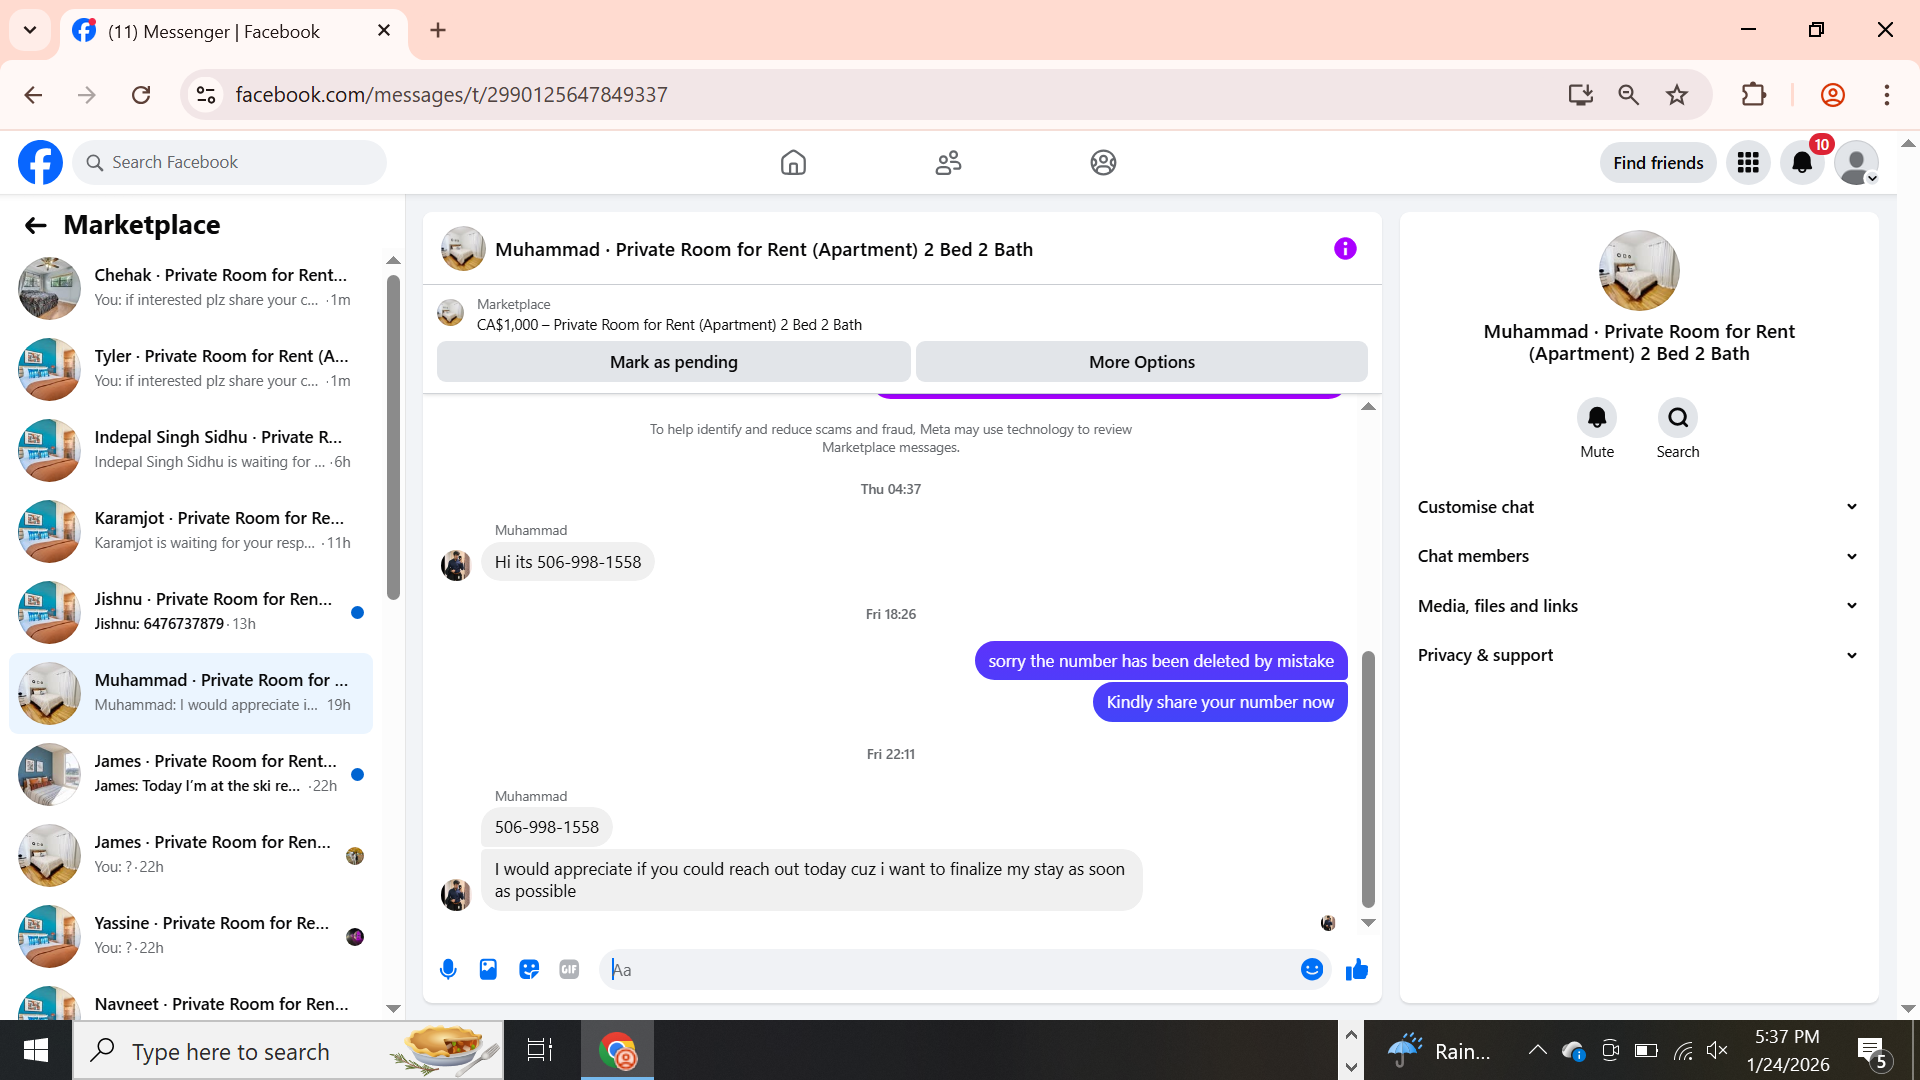Click the More Options button
This screenshot has width=1920, height=1080.
(1141, 362)
